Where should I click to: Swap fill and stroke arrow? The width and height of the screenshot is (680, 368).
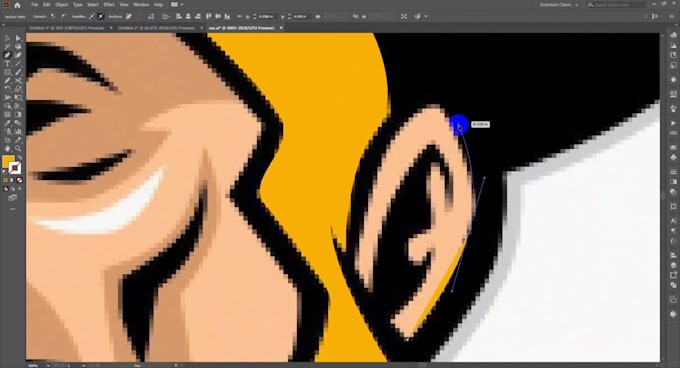(20, 158)
